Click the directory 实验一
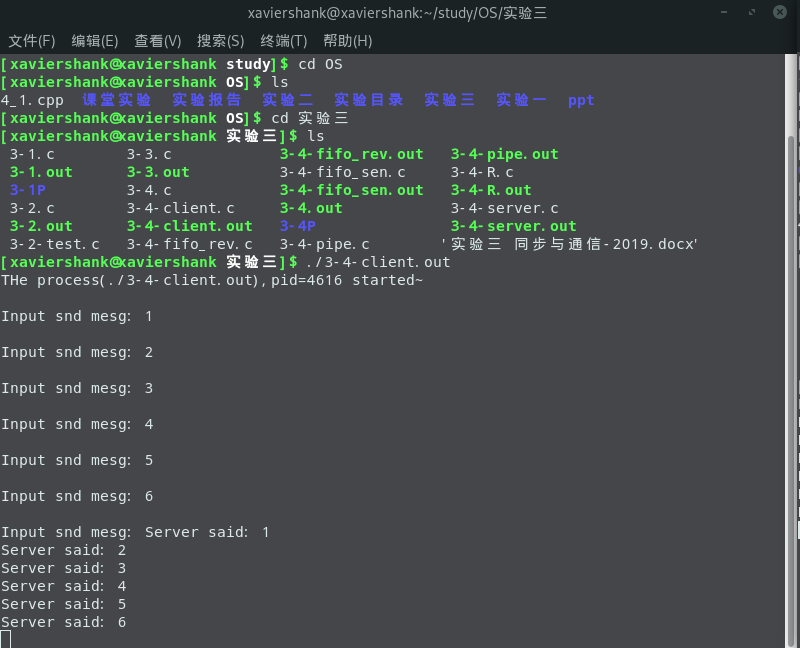 tap(521, 99)
